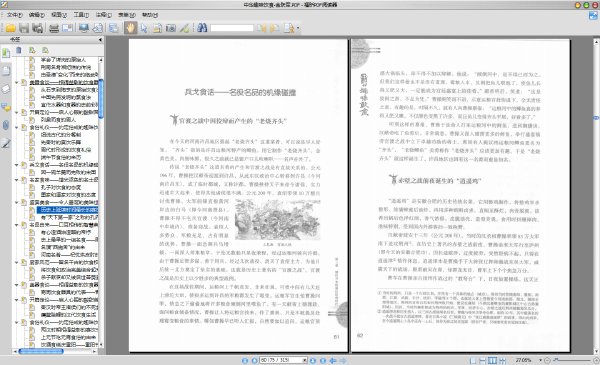Open the Layers panel in sidebar
The width and height of the screenshot is (600, 365).
click(x=6, y=89)
